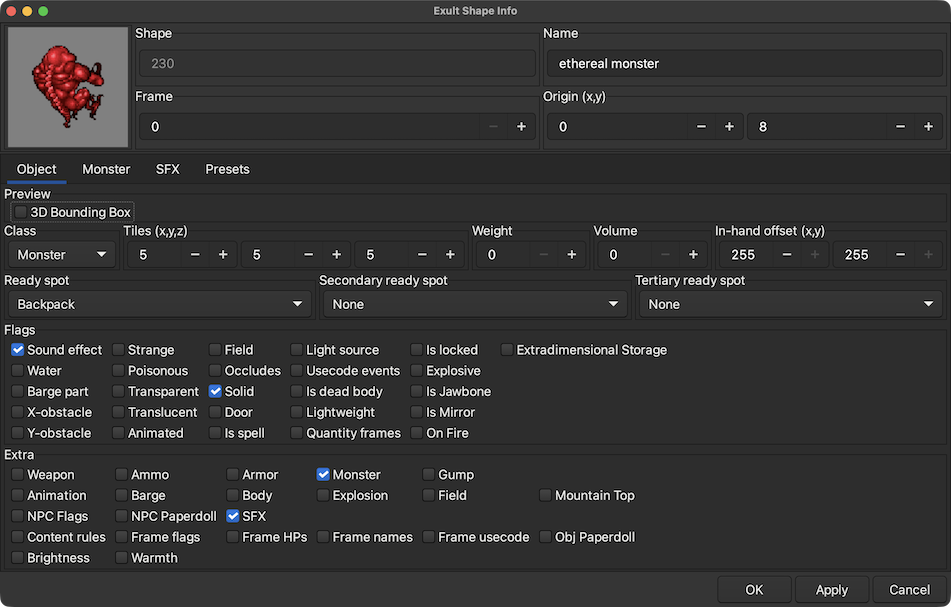This screenshot has width=951, height=607.
Task: Uncheck the Sound effect flag
Action: coord(18,350)
